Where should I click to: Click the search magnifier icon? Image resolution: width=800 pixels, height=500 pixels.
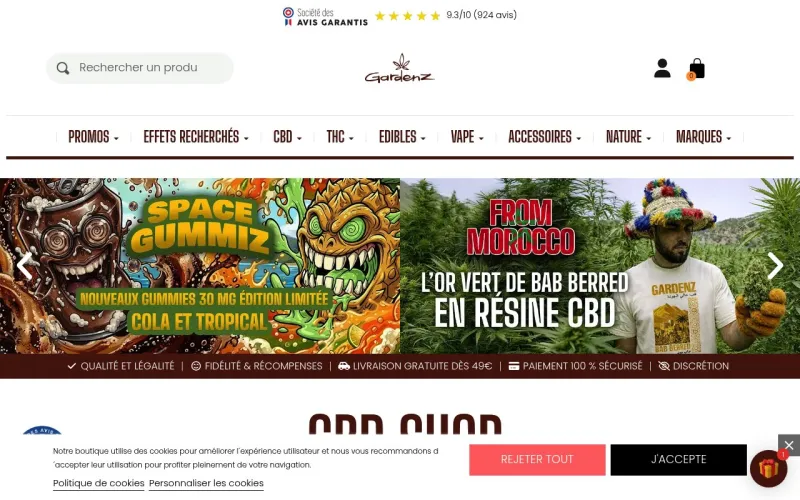click(x=63, y=68)
